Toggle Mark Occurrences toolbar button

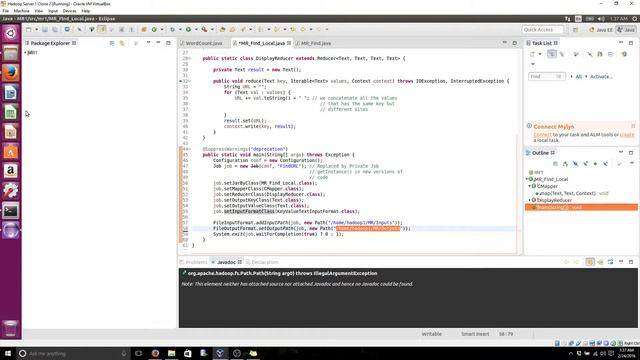101,29
